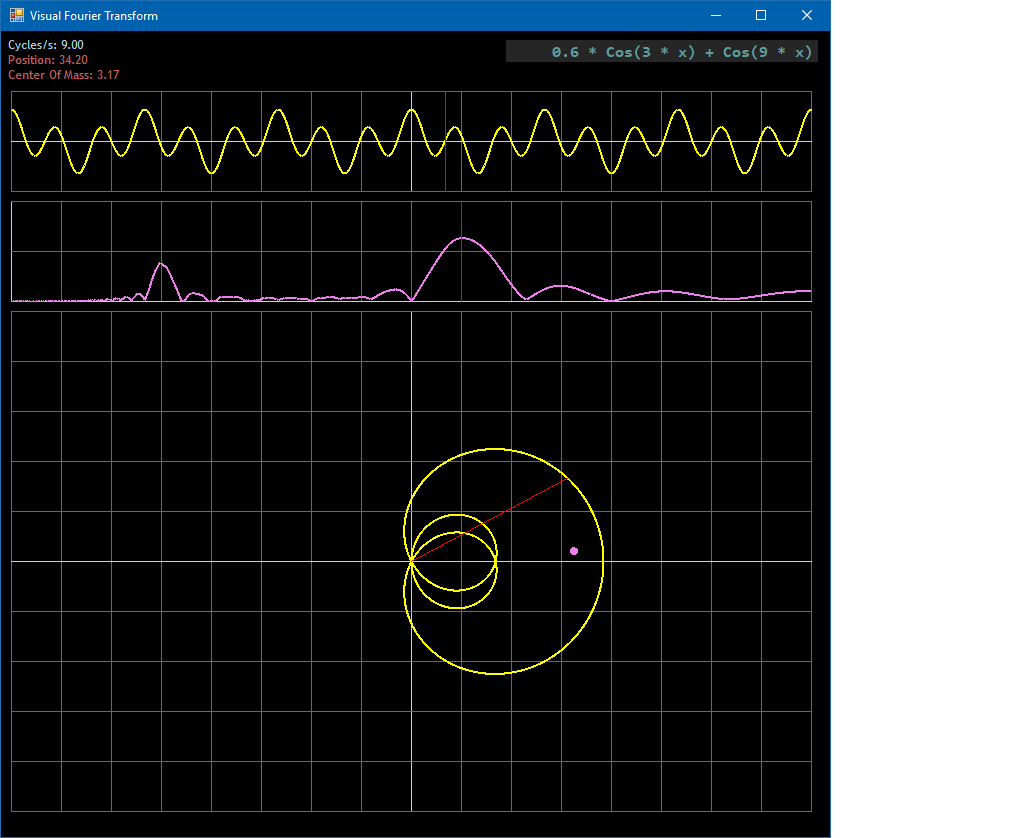This screenshot has height=838, width=1024.
Task: Click the top of the small inner yellow loop
Action: tap(457, 515)
